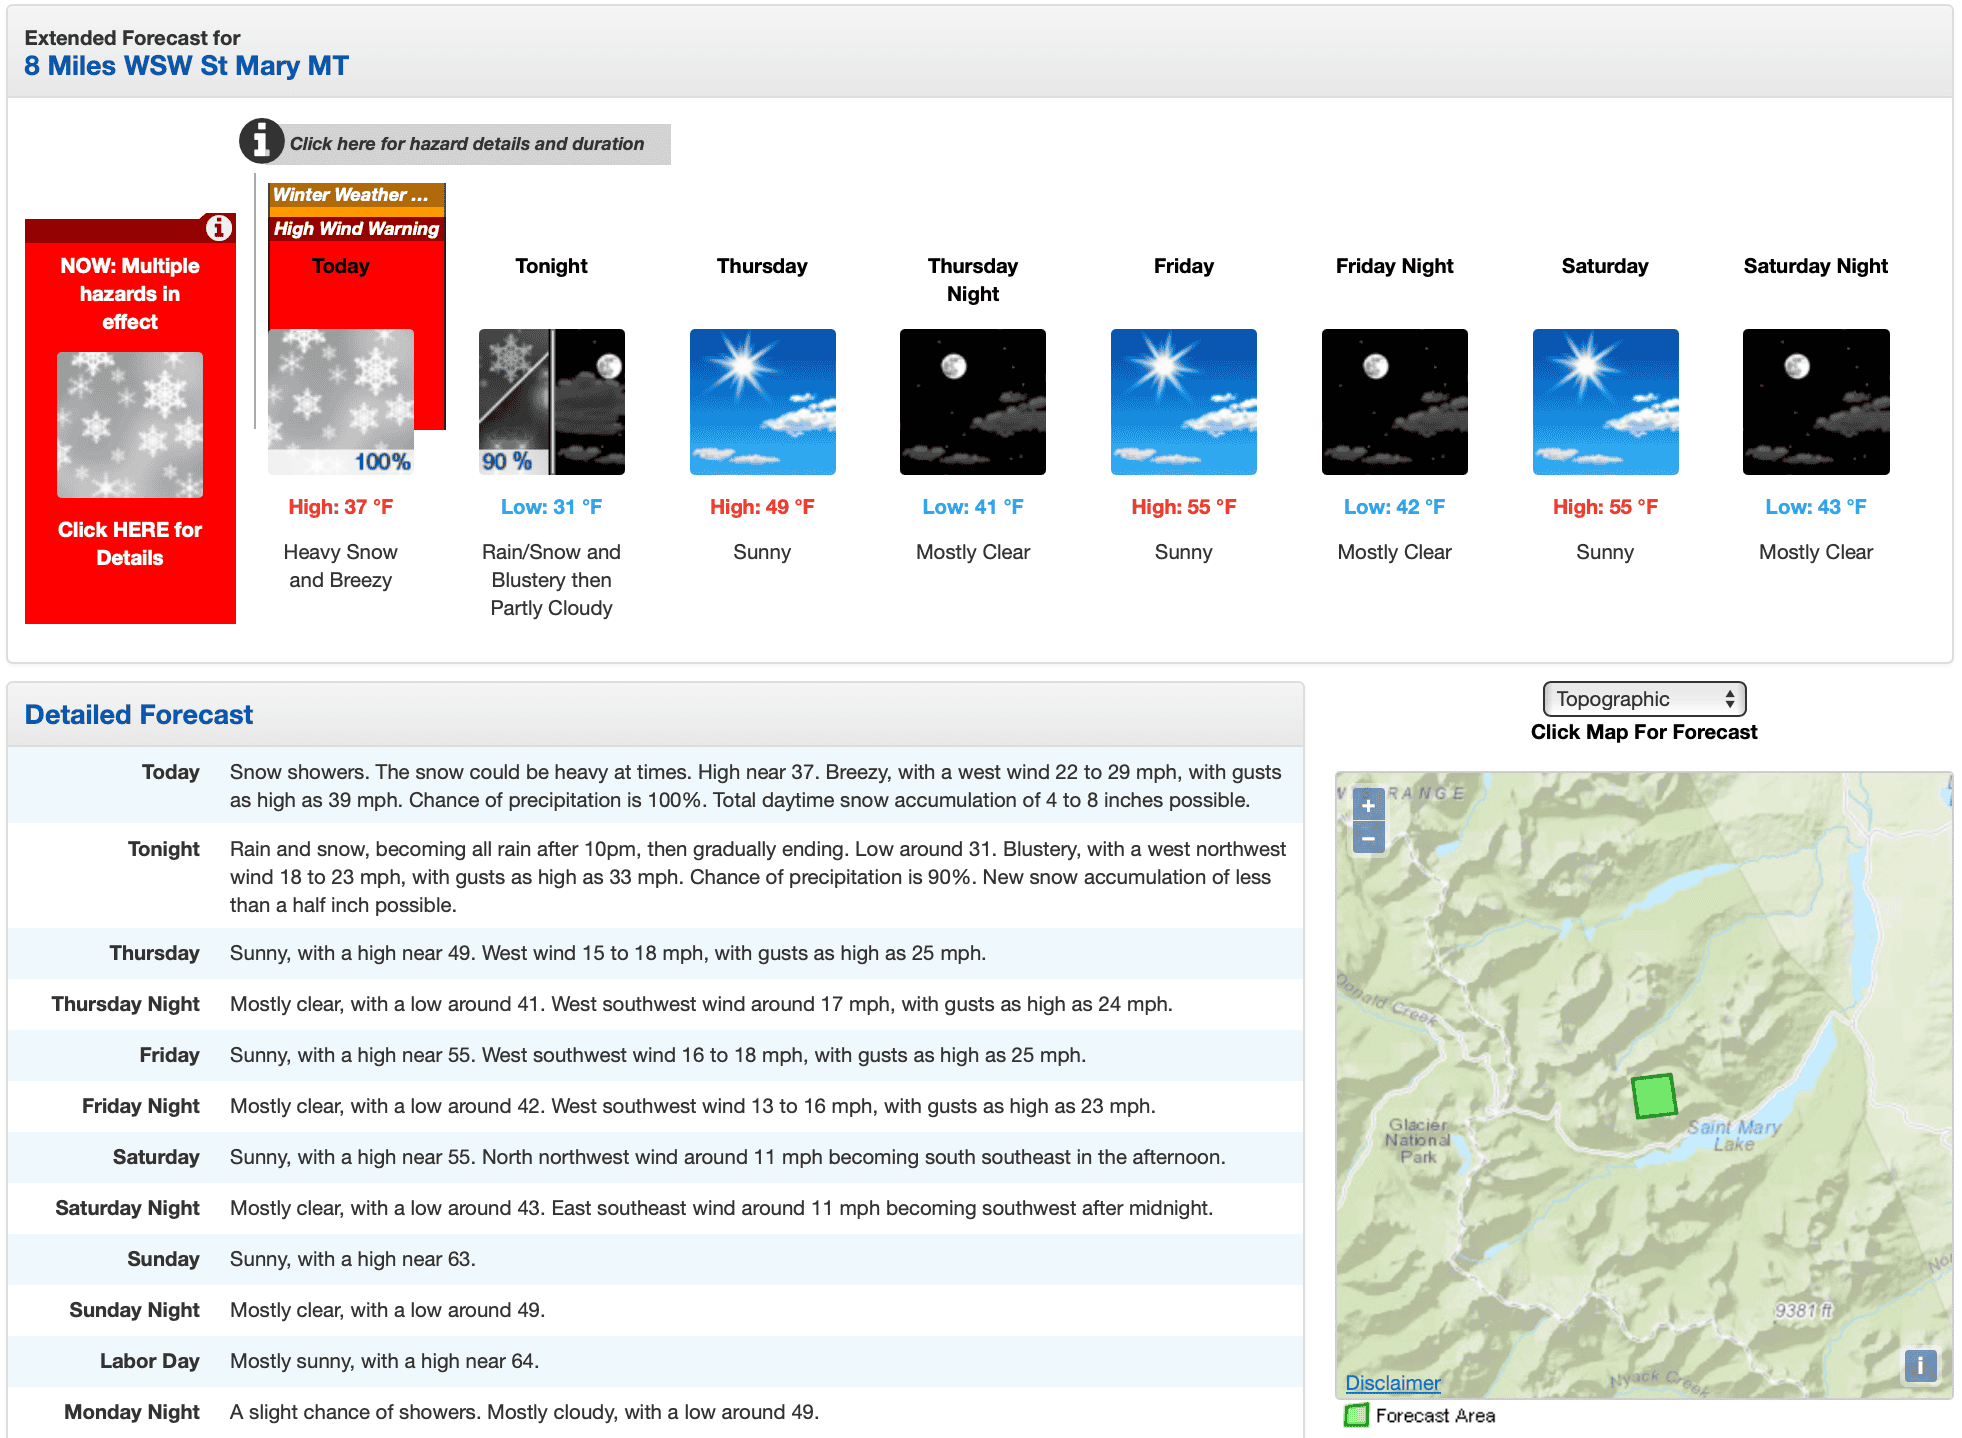The image size is (1962, 1438).
Task: Click Glacier National Park label on the map
Action: (1418, 1141)
